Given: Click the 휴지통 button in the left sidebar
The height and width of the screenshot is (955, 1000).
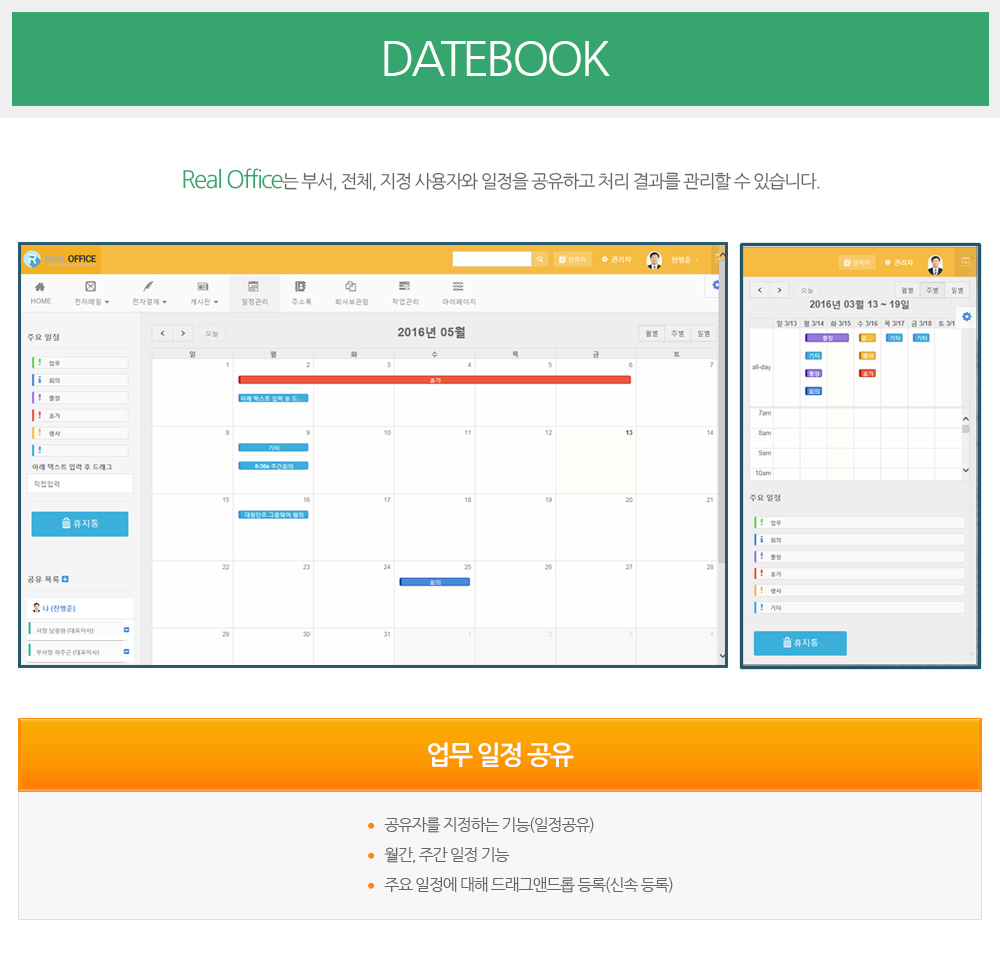Looking at the screenshot, I should 80,523.
